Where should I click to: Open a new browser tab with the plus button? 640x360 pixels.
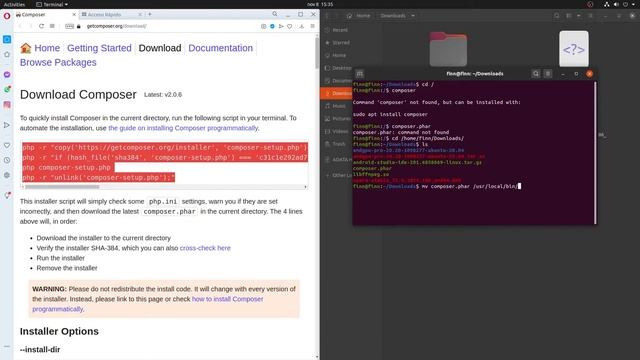[x=150, y=14]
